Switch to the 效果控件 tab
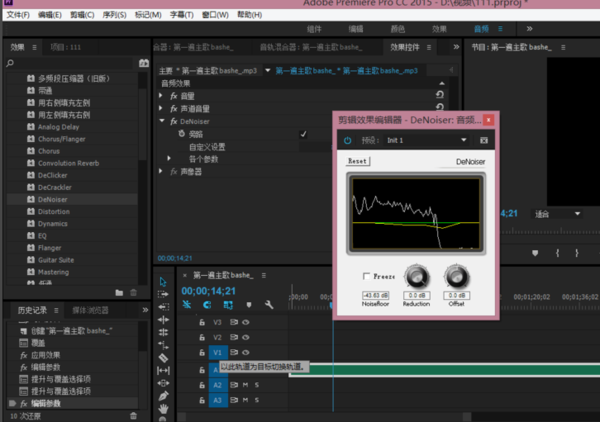Image resolution: width=600 pixels, height=422 pixels. point(405,47)
